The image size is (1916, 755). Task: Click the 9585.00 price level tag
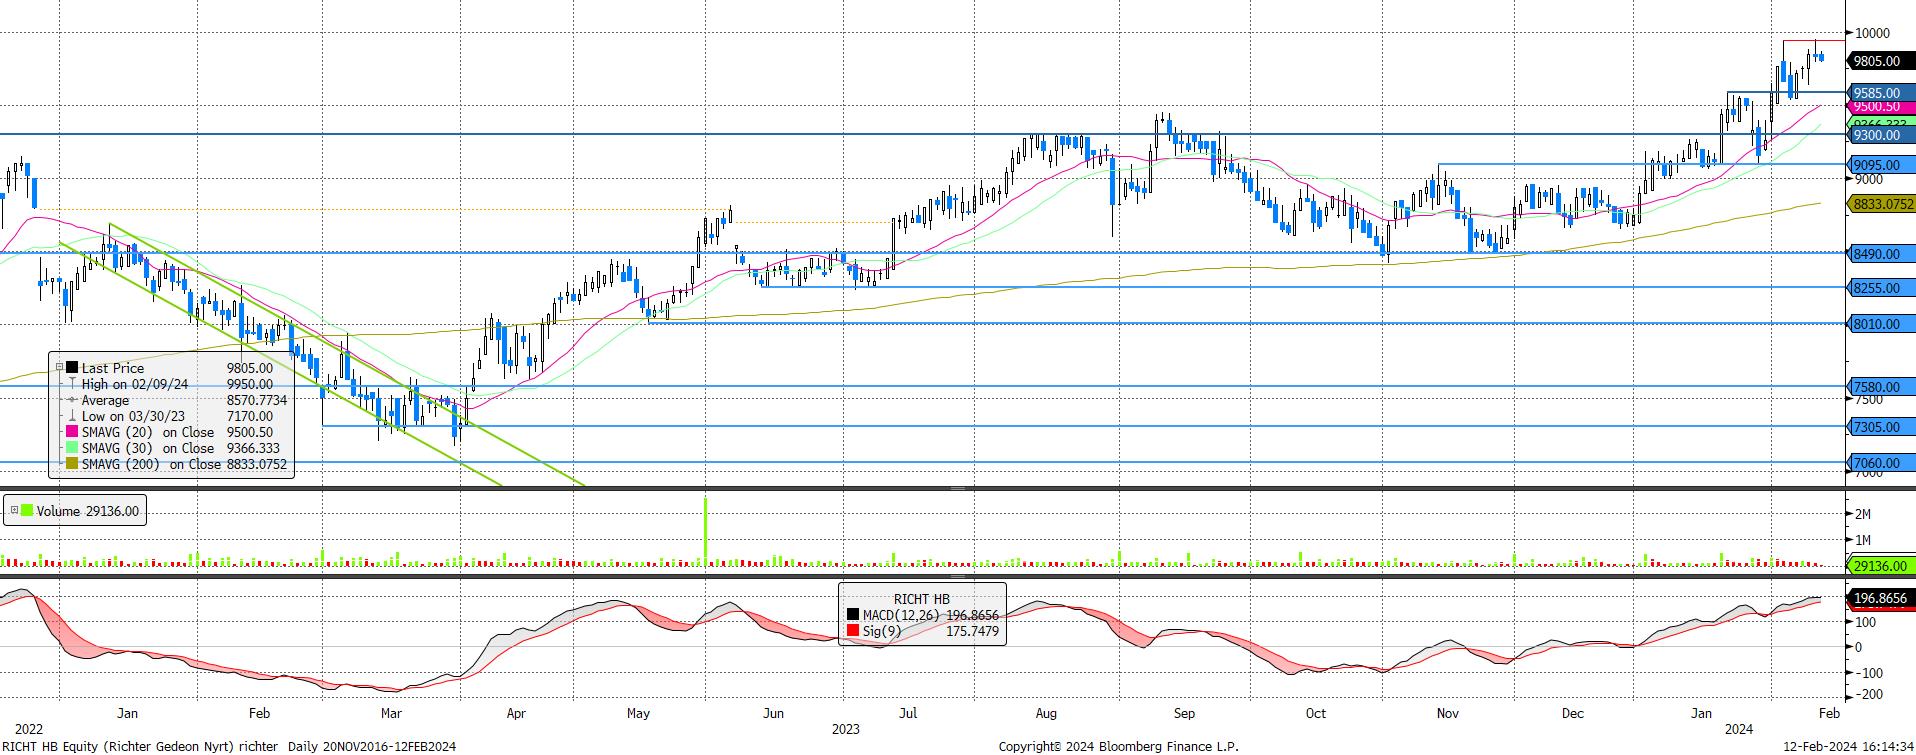(x=1881, y=93)
